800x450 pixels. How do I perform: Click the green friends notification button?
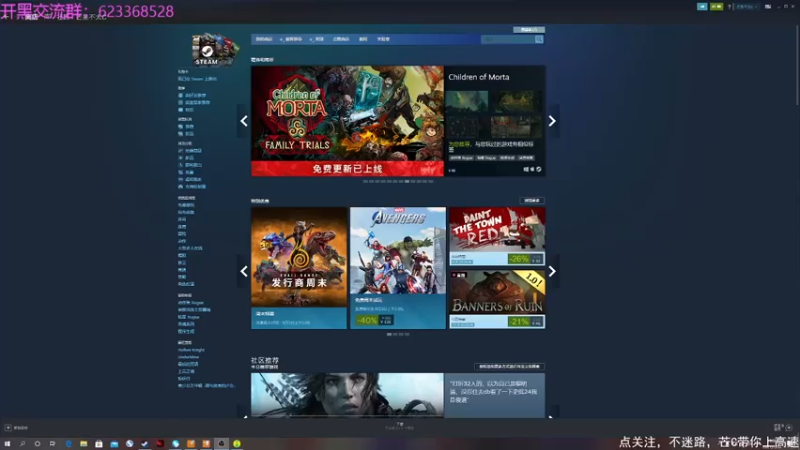pos(716,7)
